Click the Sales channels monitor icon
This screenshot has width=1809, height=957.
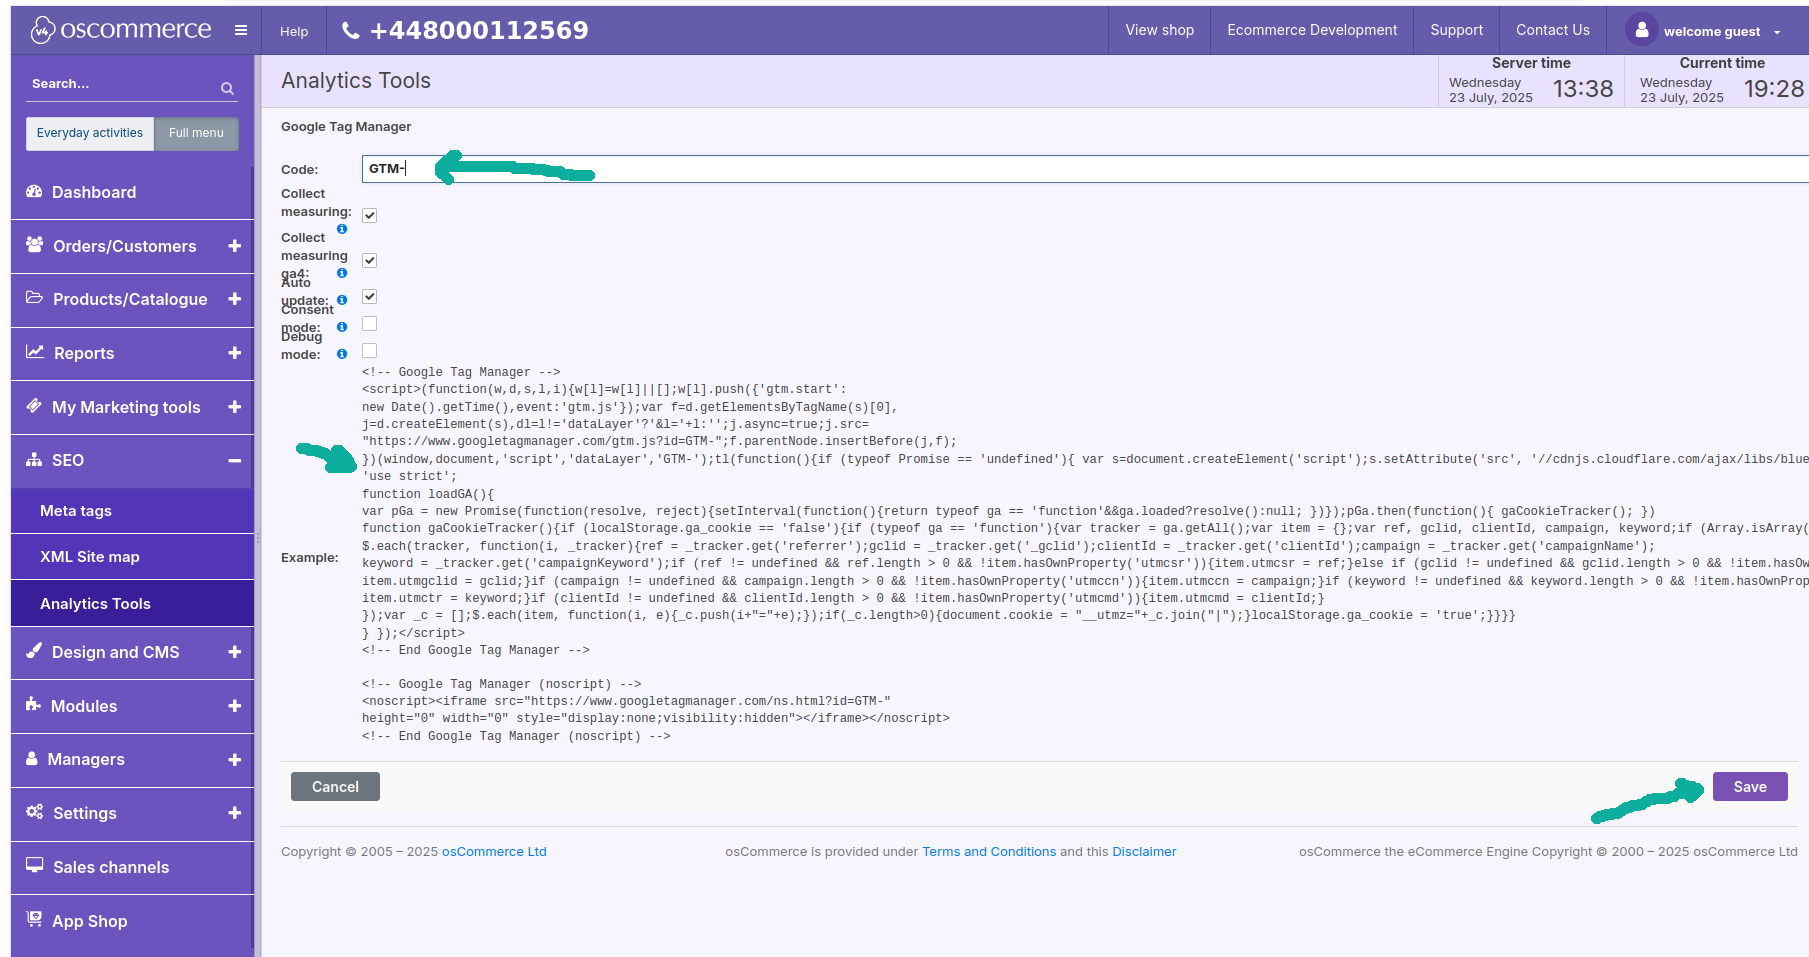(35, 866)
